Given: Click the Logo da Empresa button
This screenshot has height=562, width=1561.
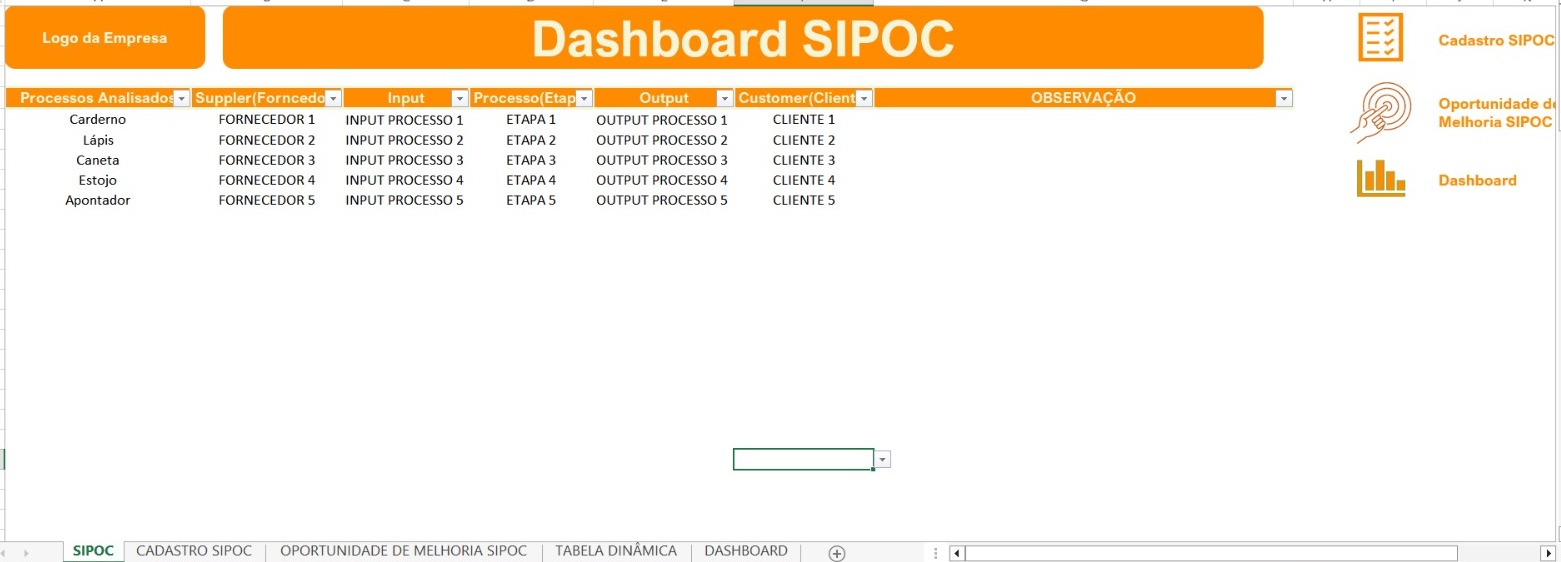Looking at the screenshot, I should pyautogui.click(x=105, y=38).
